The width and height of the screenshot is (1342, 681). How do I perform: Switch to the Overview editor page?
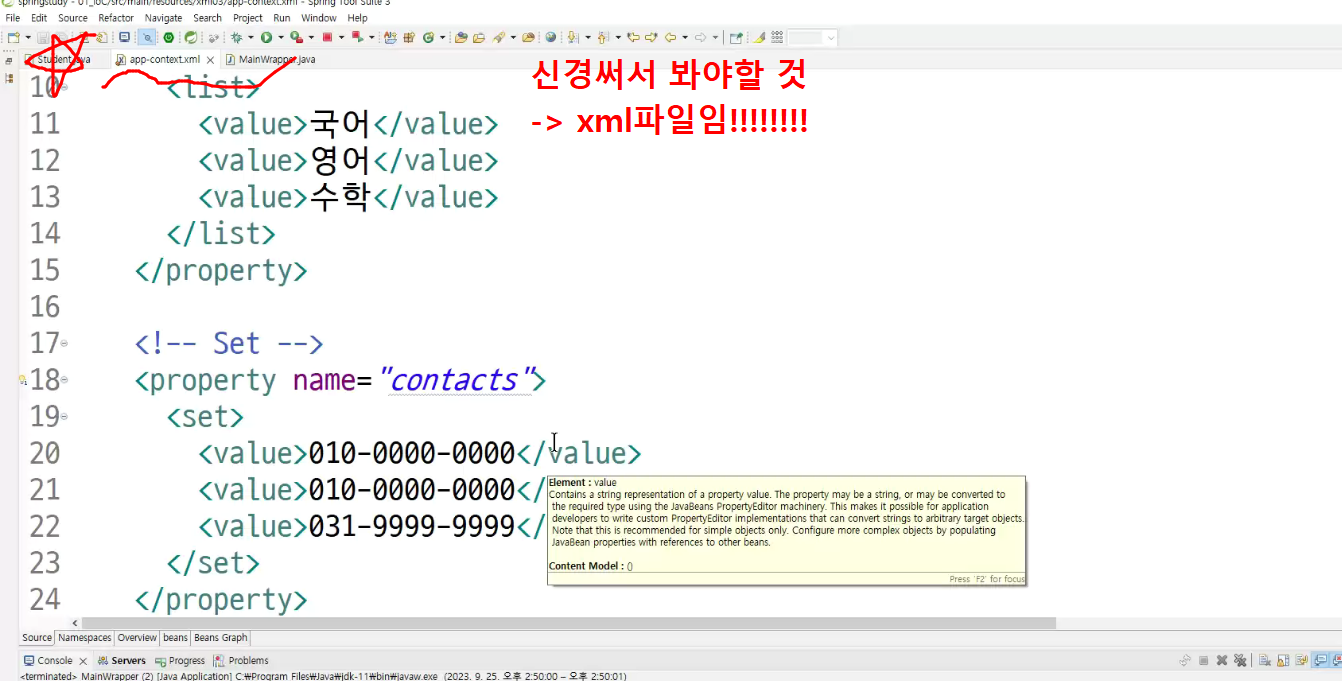[137, 637]
